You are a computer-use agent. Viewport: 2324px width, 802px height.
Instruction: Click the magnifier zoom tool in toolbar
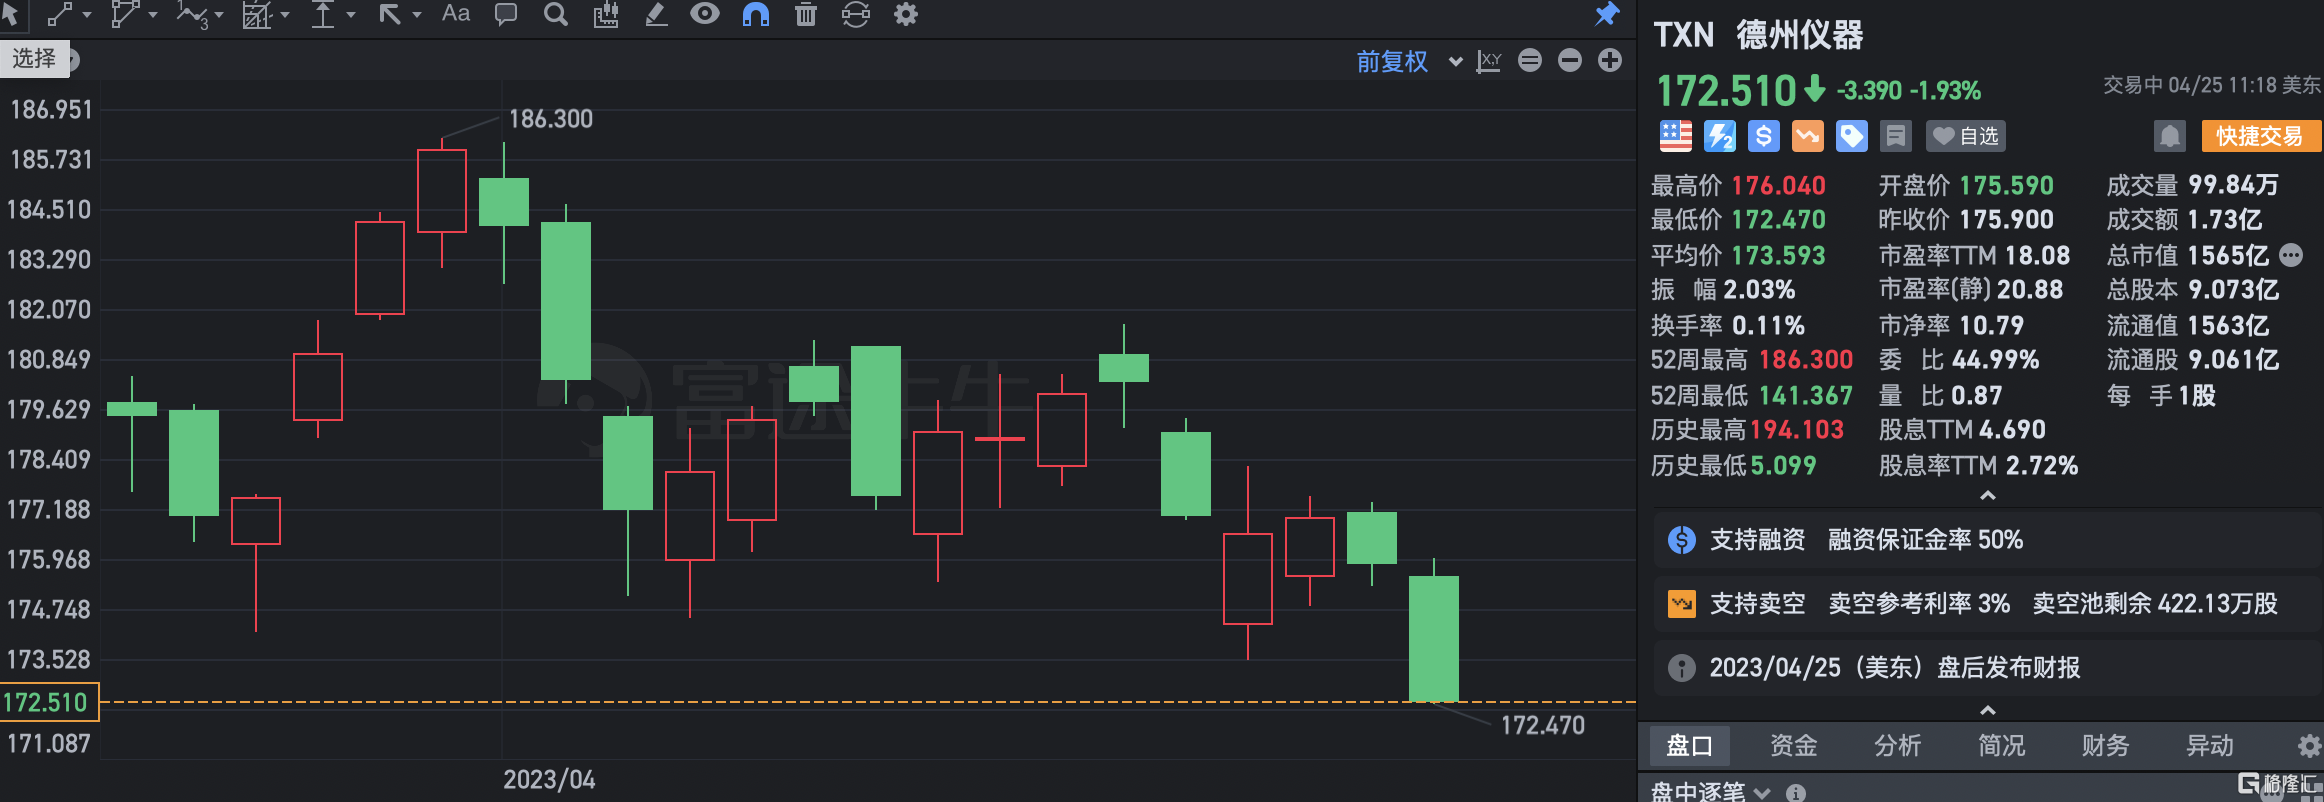[556, 14]
